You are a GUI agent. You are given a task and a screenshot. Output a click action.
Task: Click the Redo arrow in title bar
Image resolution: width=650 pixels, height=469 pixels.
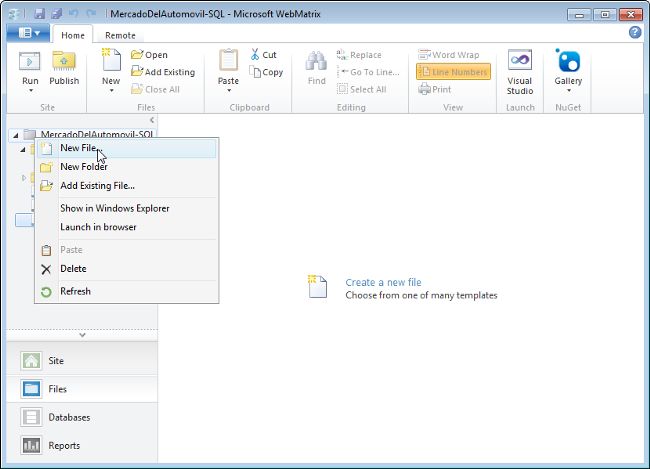(91, 14)
